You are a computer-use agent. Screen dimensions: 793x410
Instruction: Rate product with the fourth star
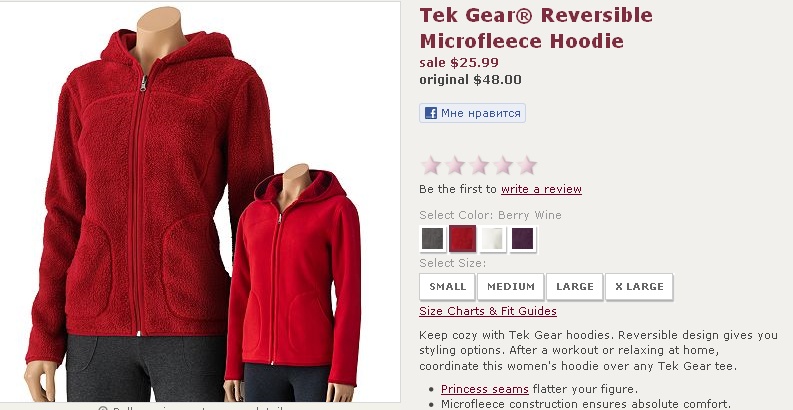(503, 165)
